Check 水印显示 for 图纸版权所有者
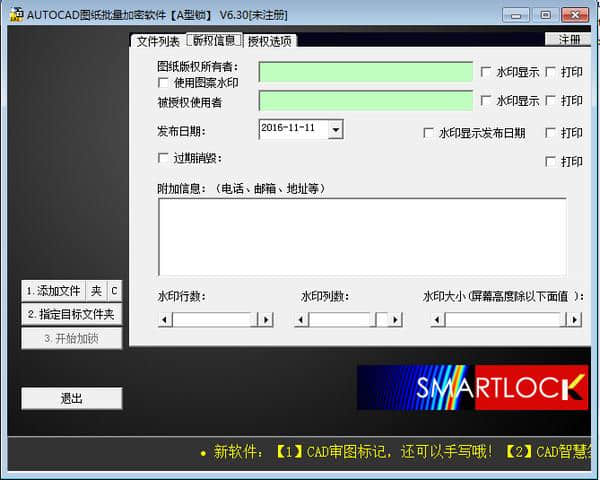600x480 pixels. click(486, 72)
